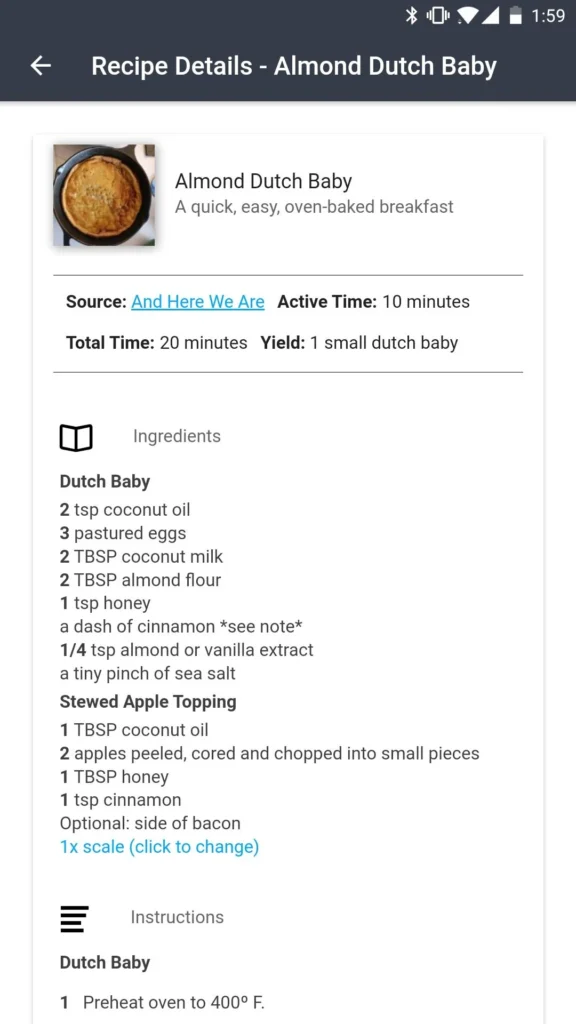Image resolution: width=576 pixels, height=1024 pixels.
Task: Click the Ingredients book icon
Action: [76, 437]
